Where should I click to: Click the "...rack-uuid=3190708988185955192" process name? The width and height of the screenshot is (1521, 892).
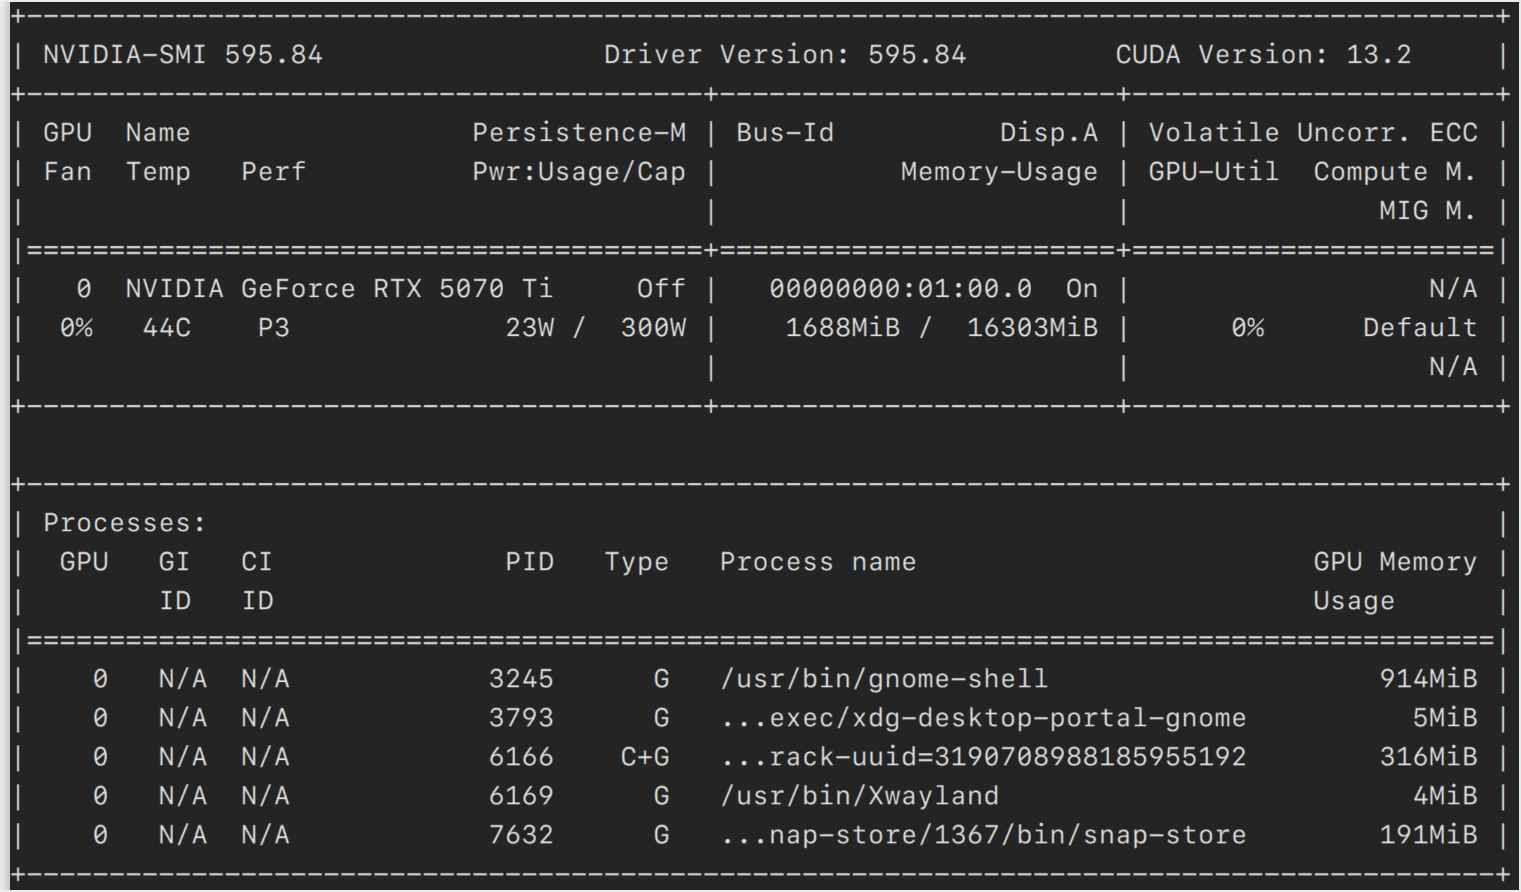pyautogui.click(x=983, y=757)
